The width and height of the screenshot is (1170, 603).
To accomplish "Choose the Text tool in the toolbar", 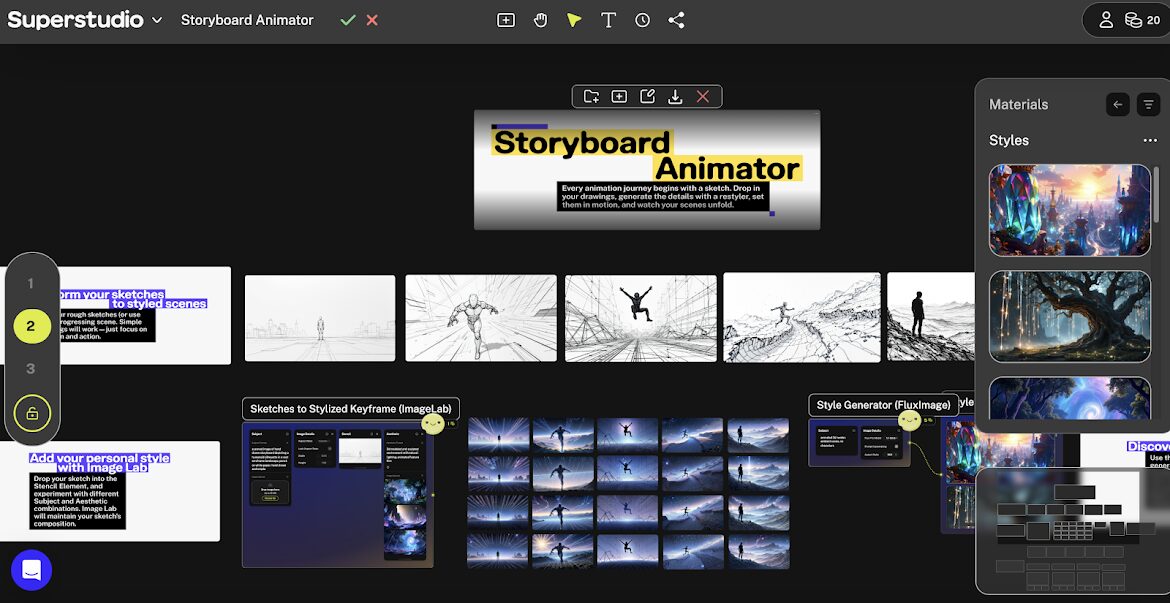I will [608, 20].
